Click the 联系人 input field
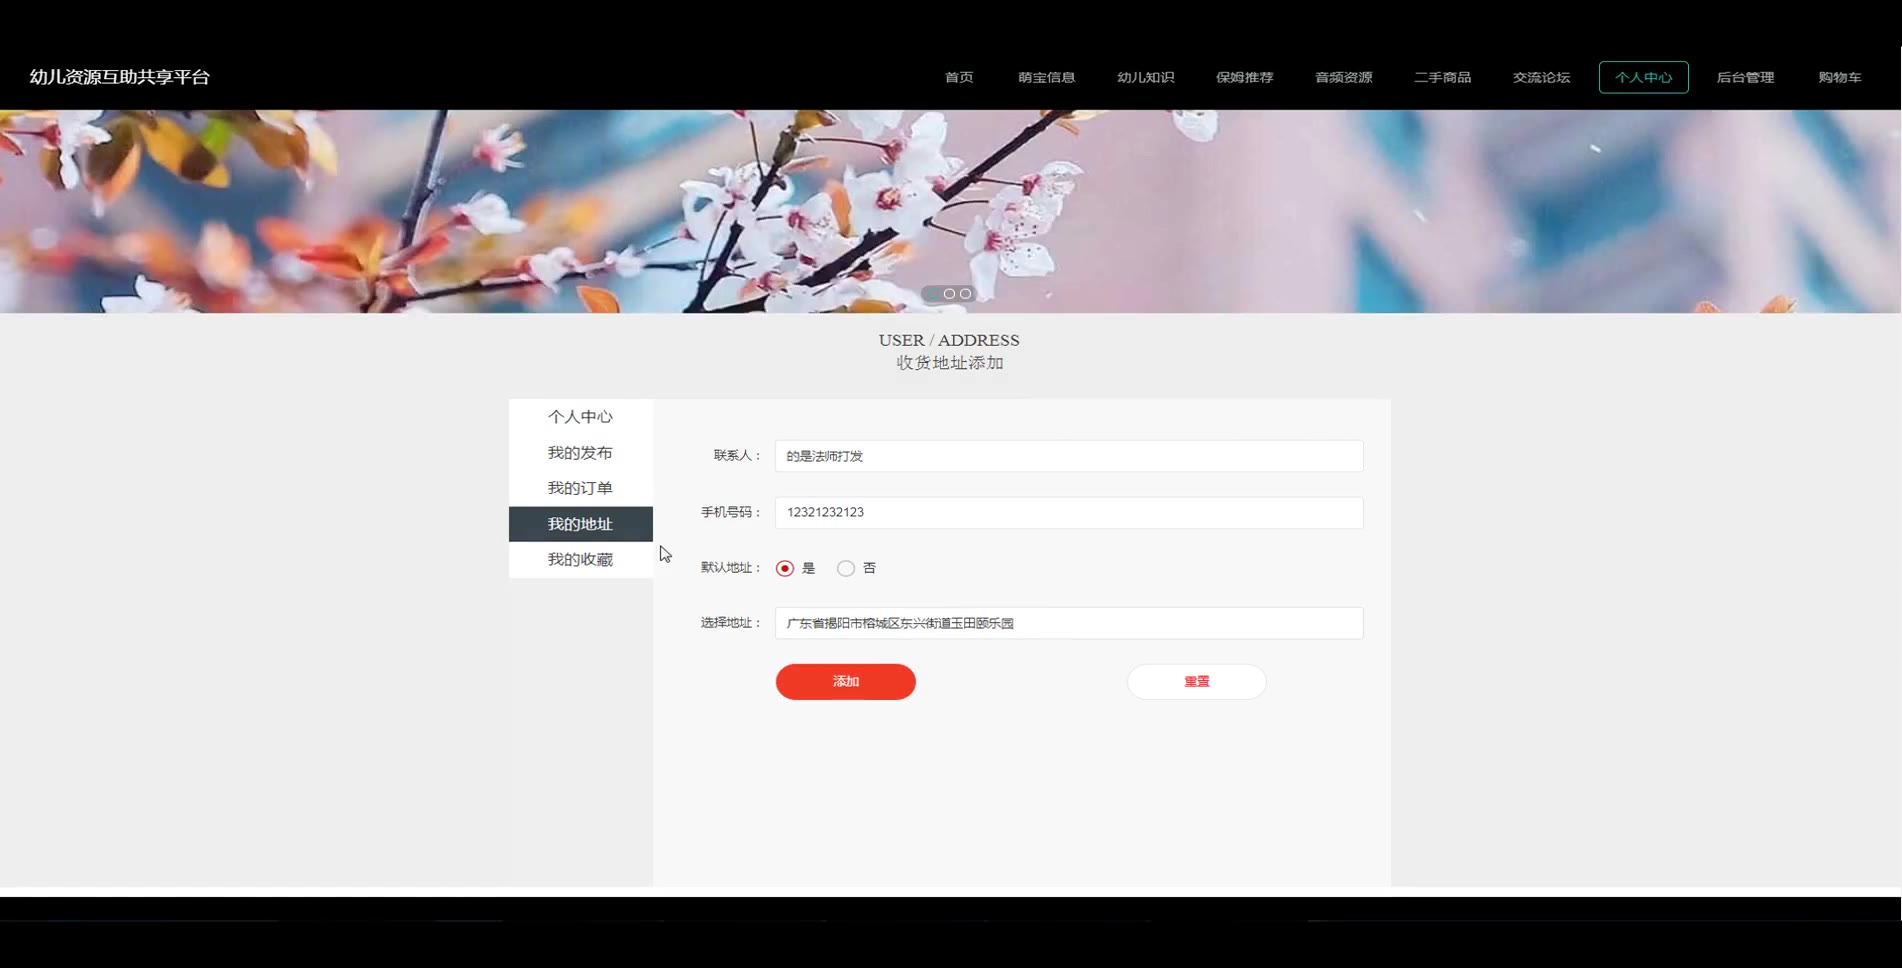 click(x=1068, y=456)
